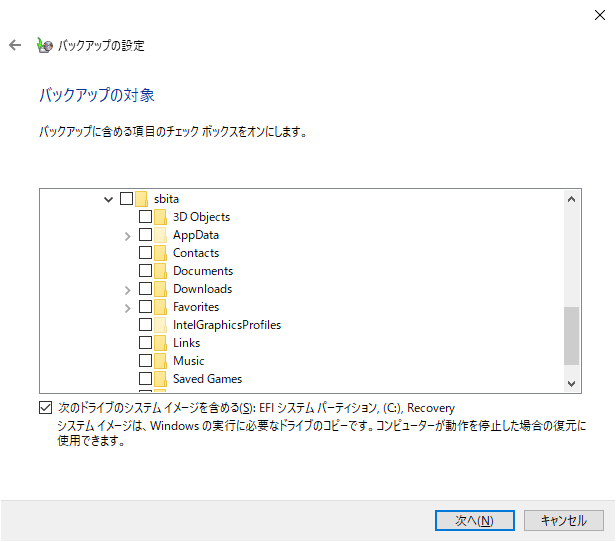Check the Music checkbox
Screen dimensions: 616x542
tap(145, 361)
